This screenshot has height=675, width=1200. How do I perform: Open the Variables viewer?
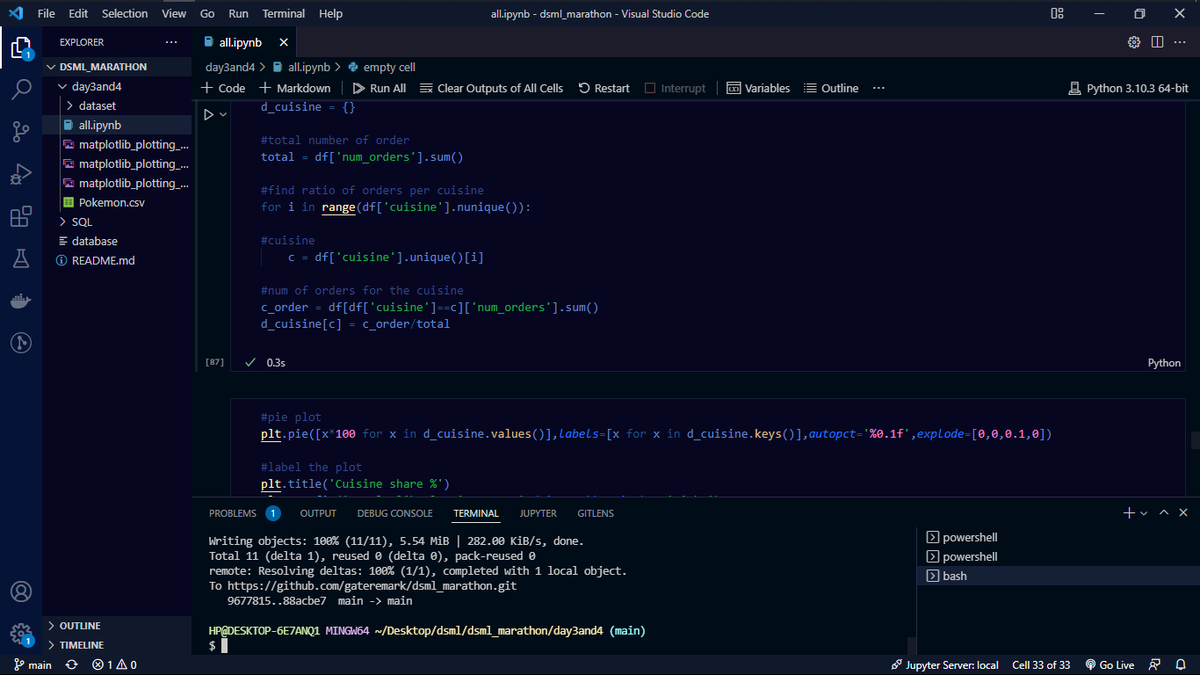(x=758, y=88)
